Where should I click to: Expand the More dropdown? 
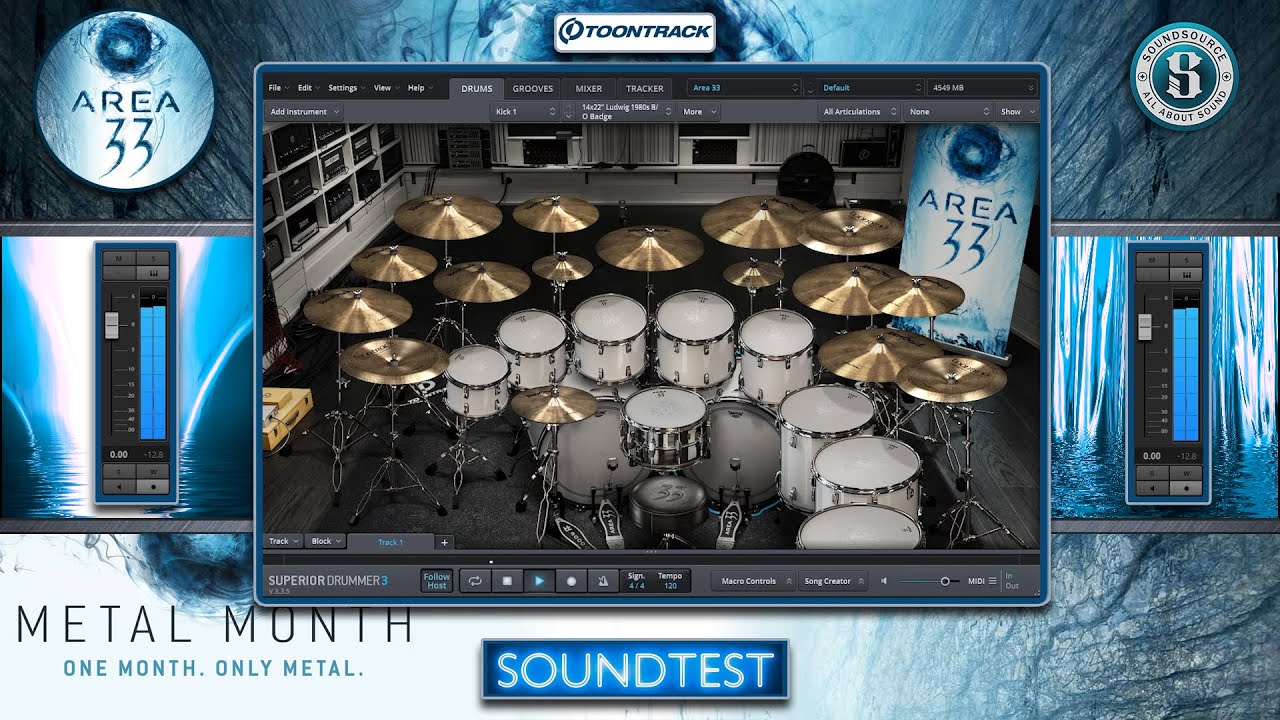click(x=699, y=112)
